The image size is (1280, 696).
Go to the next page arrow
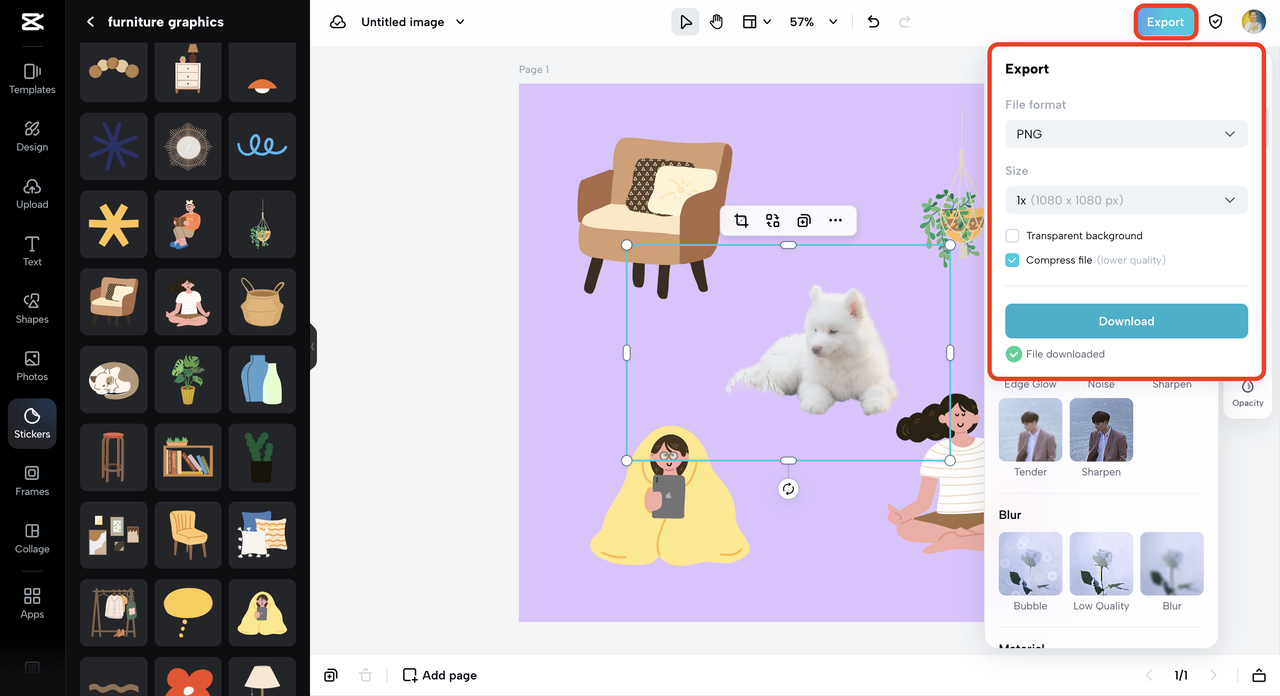coord(1213,675)
